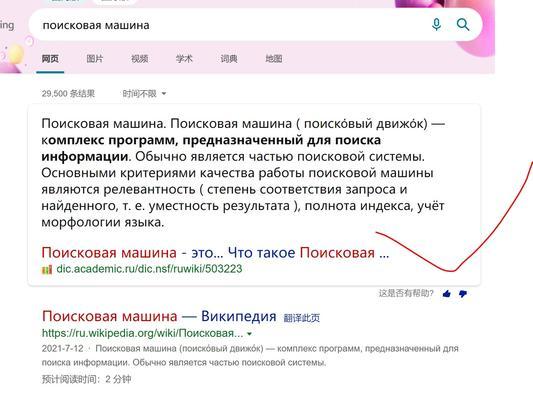
Task: Open the https://ru.wikipedia.org/wiki/Поисковая... URL
Action: coord(142,333)
